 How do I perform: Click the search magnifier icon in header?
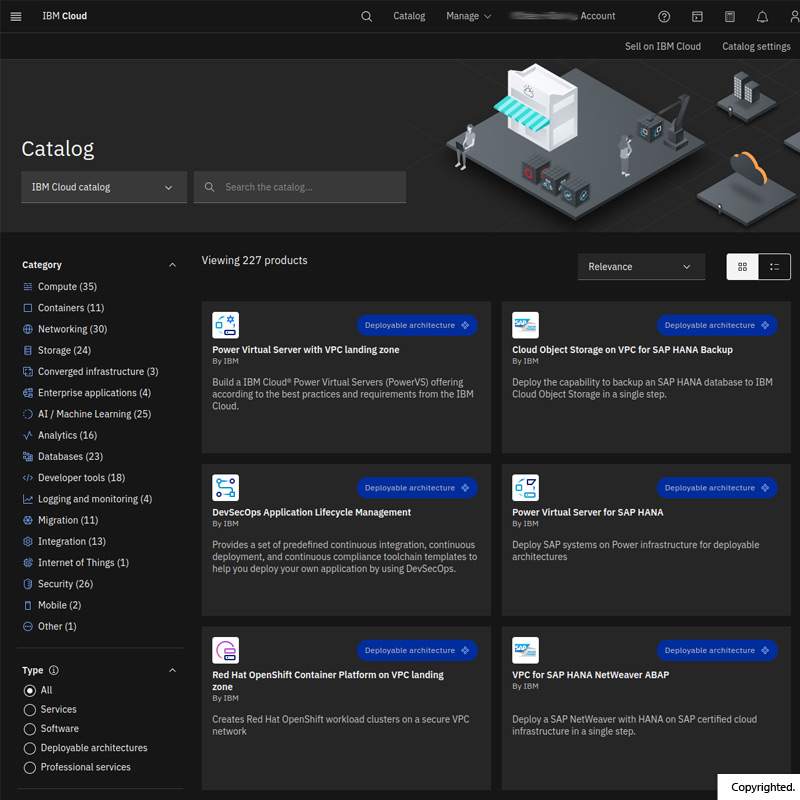point(366,16)
